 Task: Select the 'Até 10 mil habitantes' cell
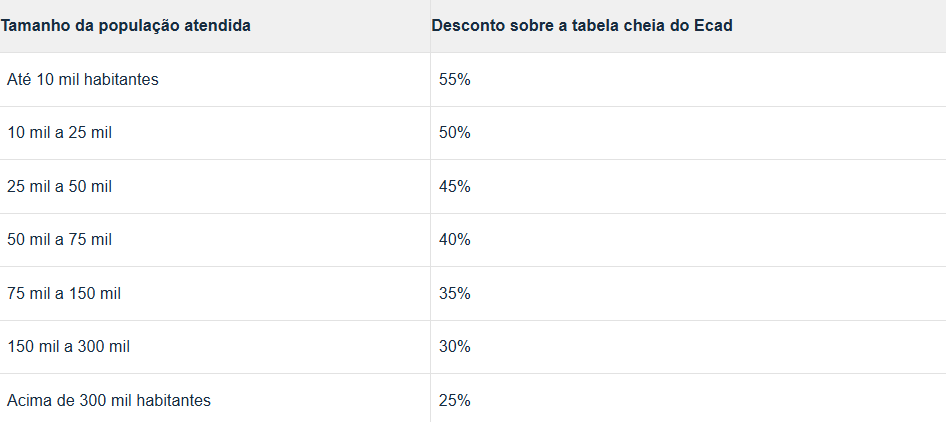pyautogui.click(x=82, y=79)
